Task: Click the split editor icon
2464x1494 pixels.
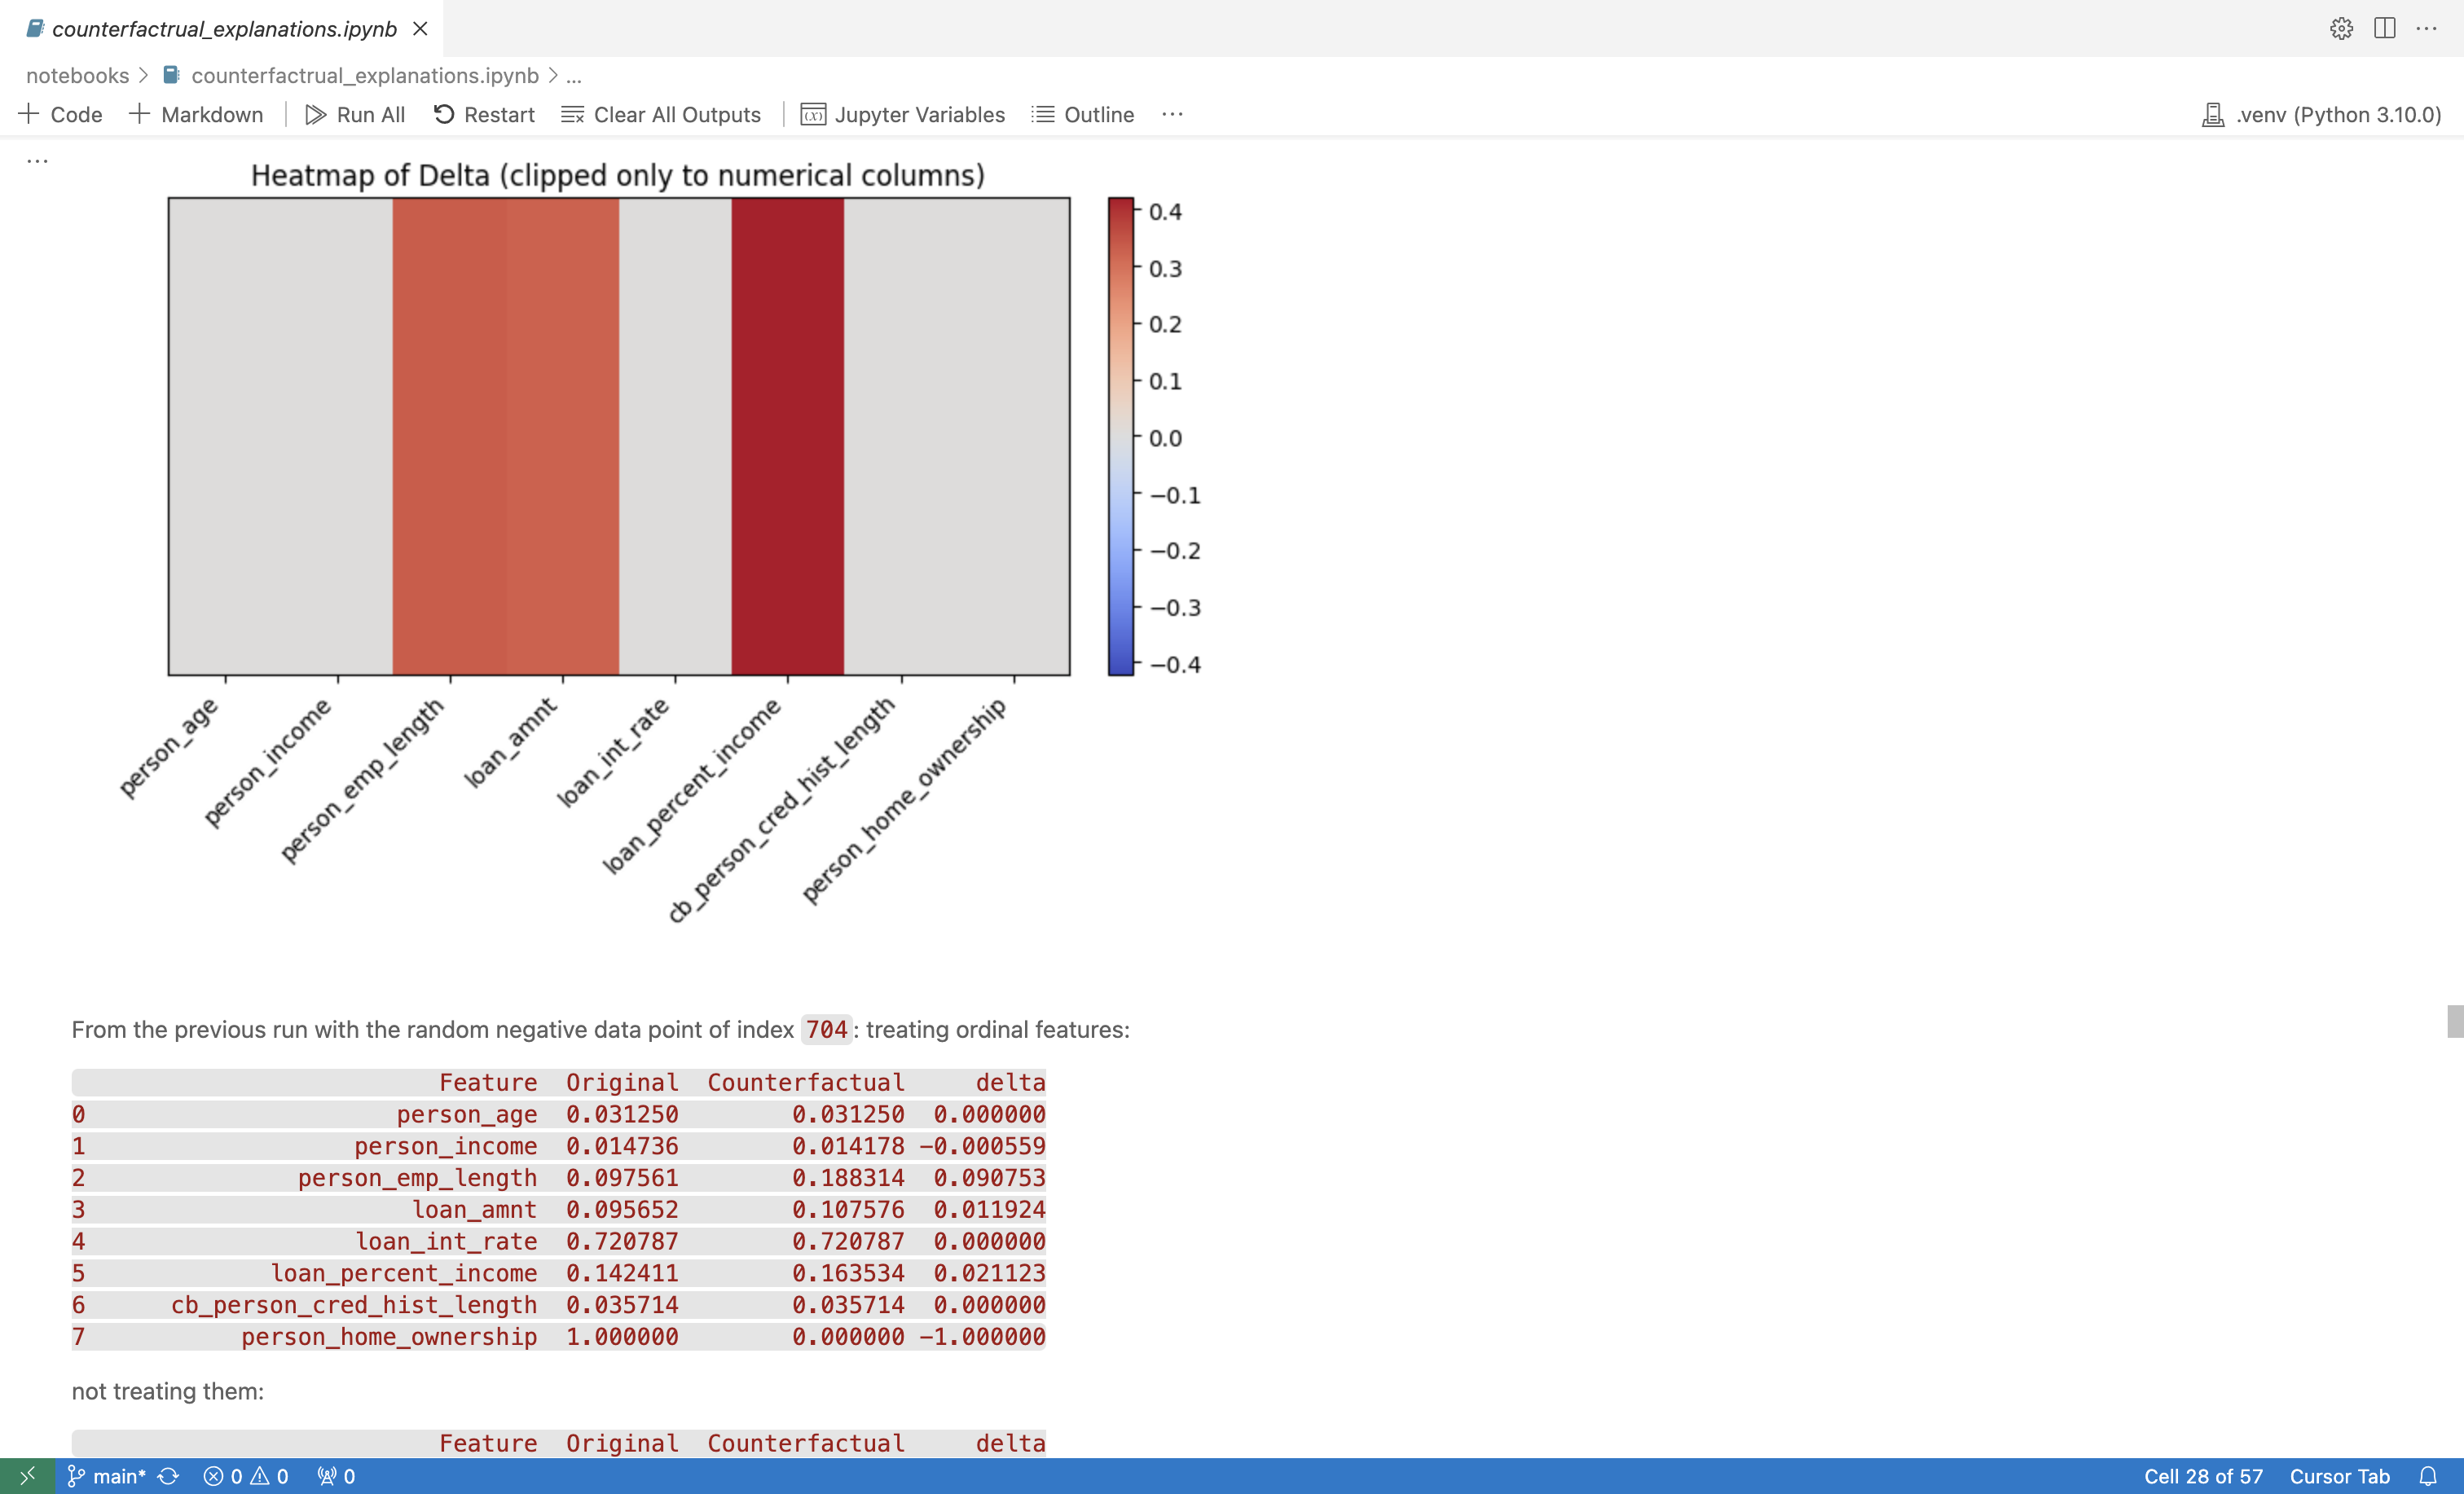Action: click(x=2384, y=28)
